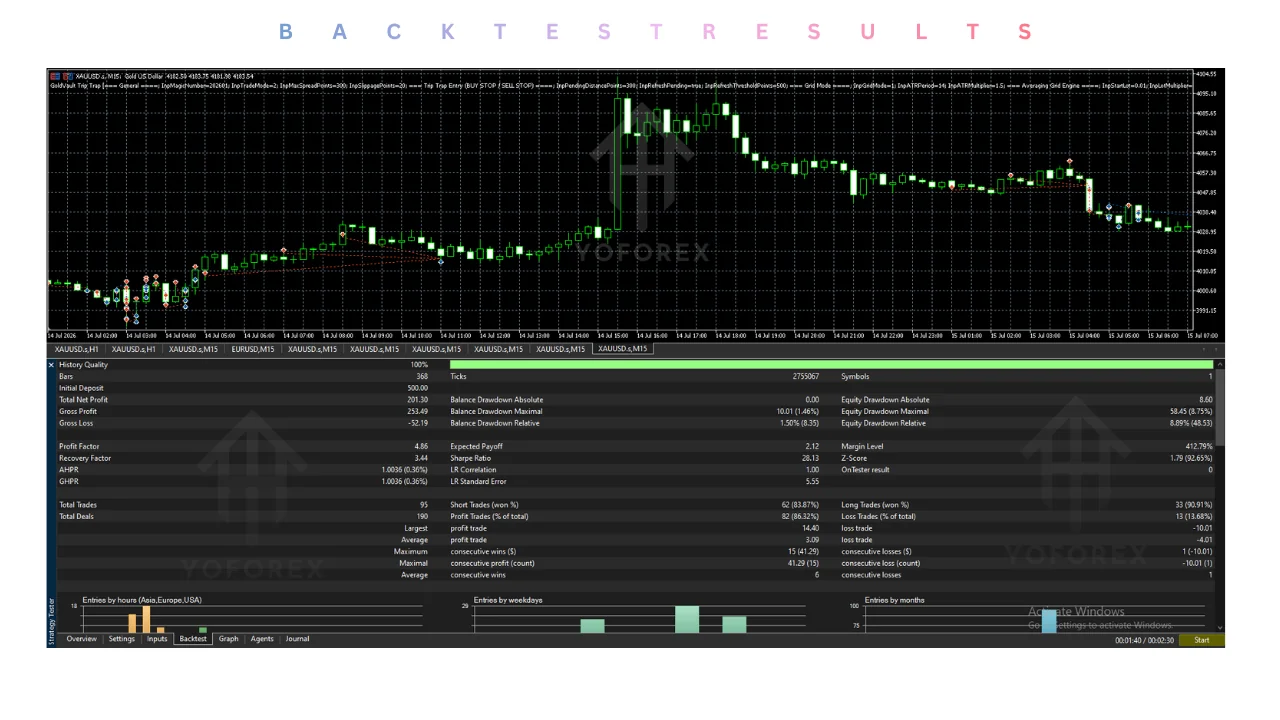Click the Symbols label
Image resolution: width=1280 pixels, height=720 pixels.
coord(856,377)
